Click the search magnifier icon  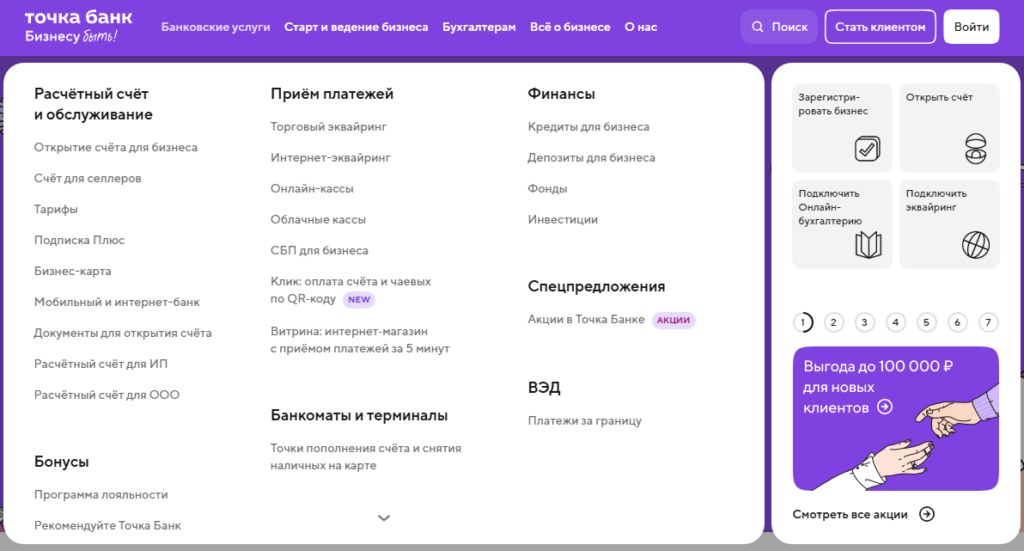click(x=758, y=27)
